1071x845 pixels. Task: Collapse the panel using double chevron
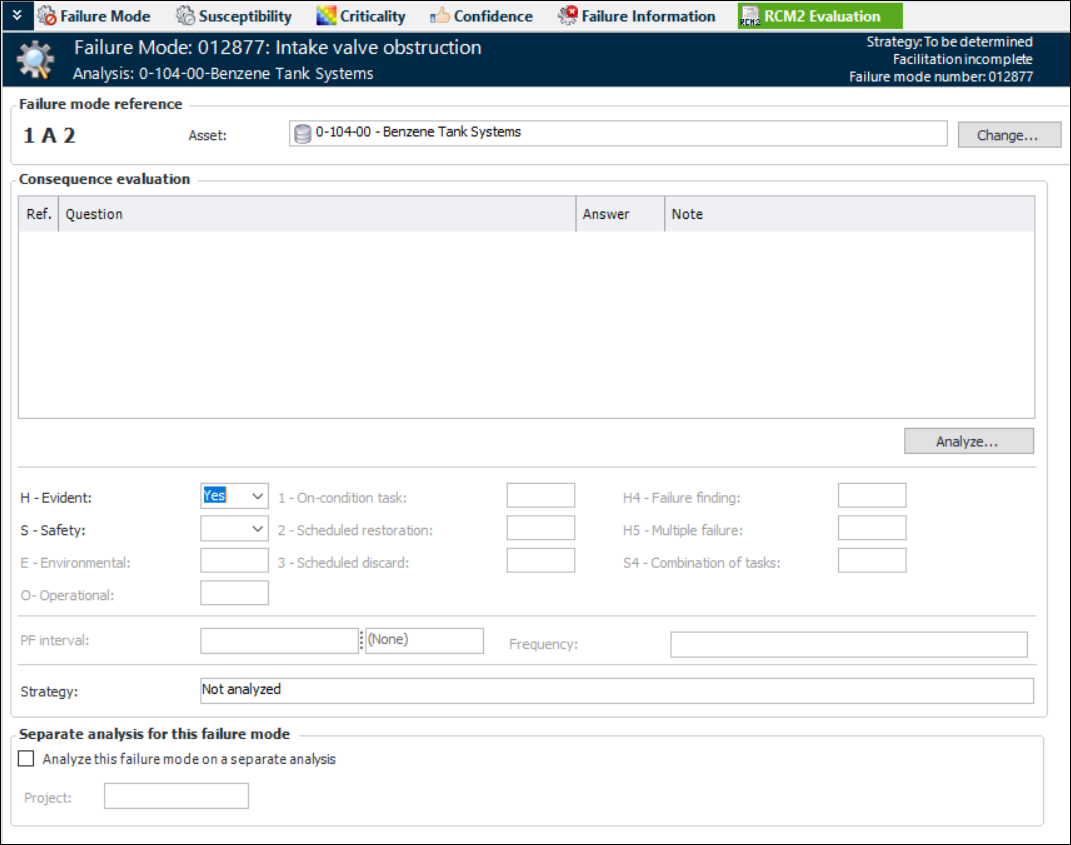tap(17, 16)
